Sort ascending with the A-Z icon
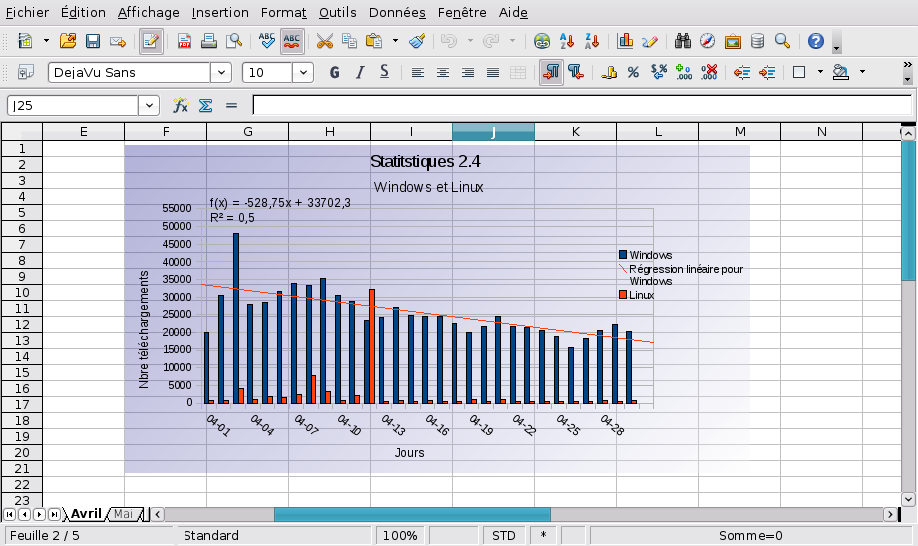The image size is (918, 546). 567,41
